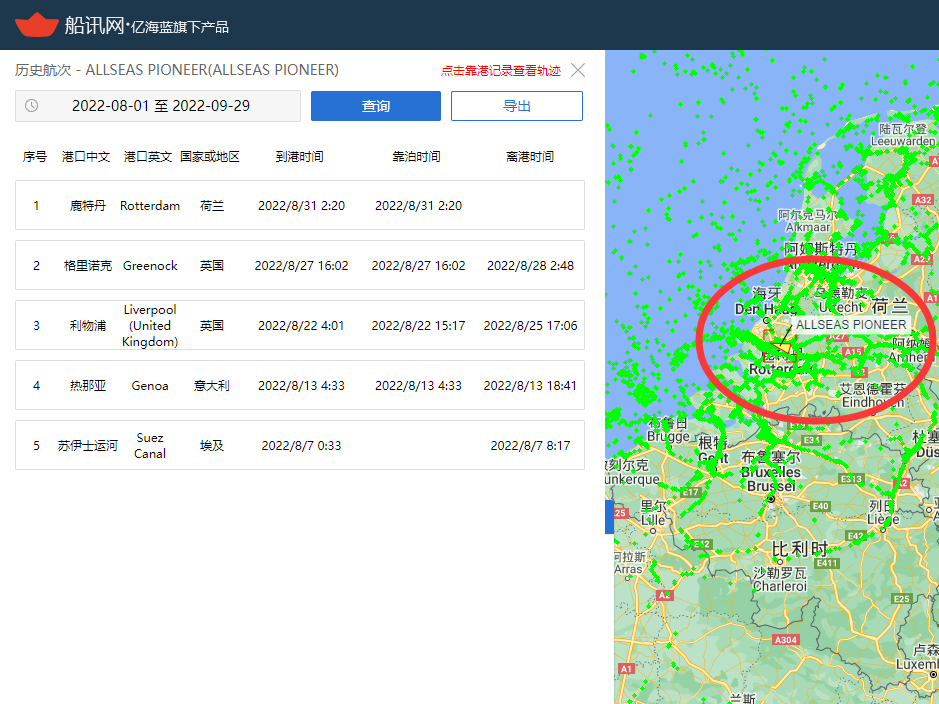Click the red ship logo icon
This screenshot has height=704, width=939.
36,24
